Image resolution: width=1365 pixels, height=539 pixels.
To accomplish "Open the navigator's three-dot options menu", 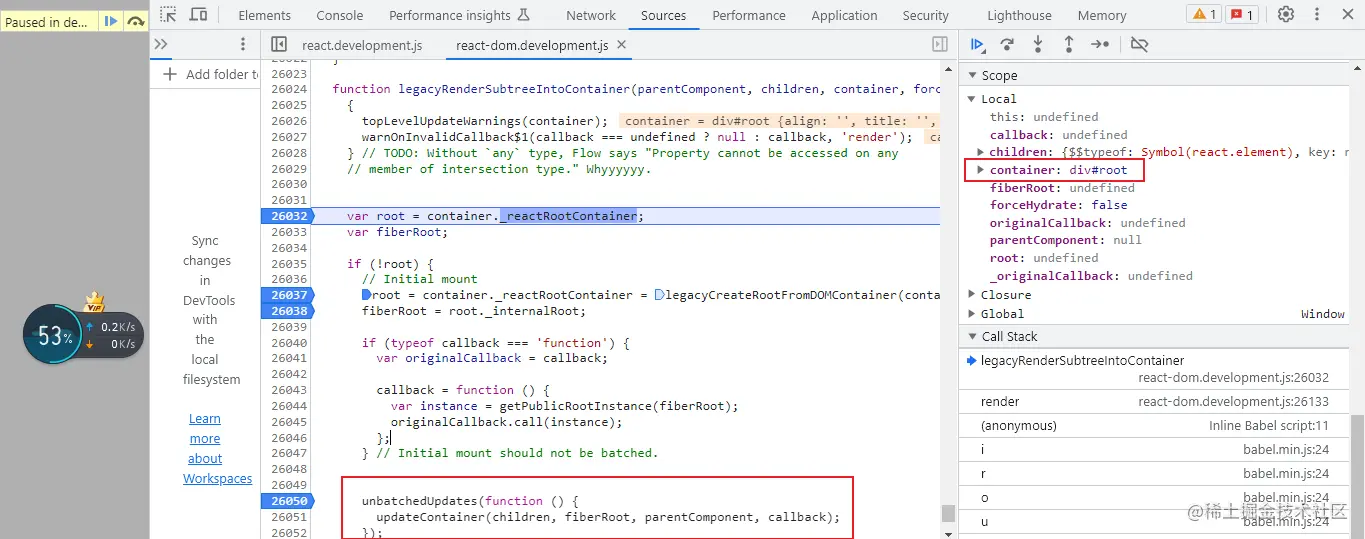I will click(242, 44).
